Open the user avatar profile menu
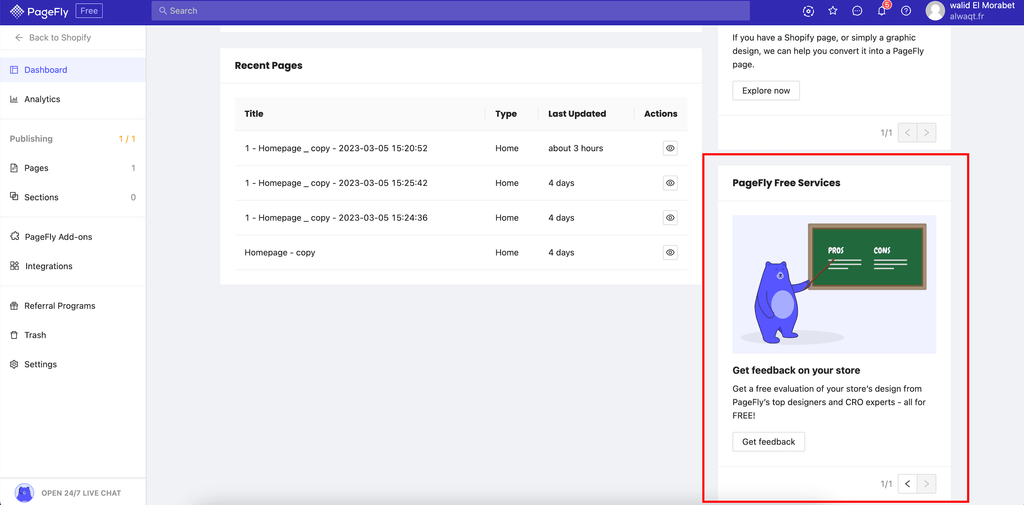The image size is (1024, 505). tap(935, 11)
